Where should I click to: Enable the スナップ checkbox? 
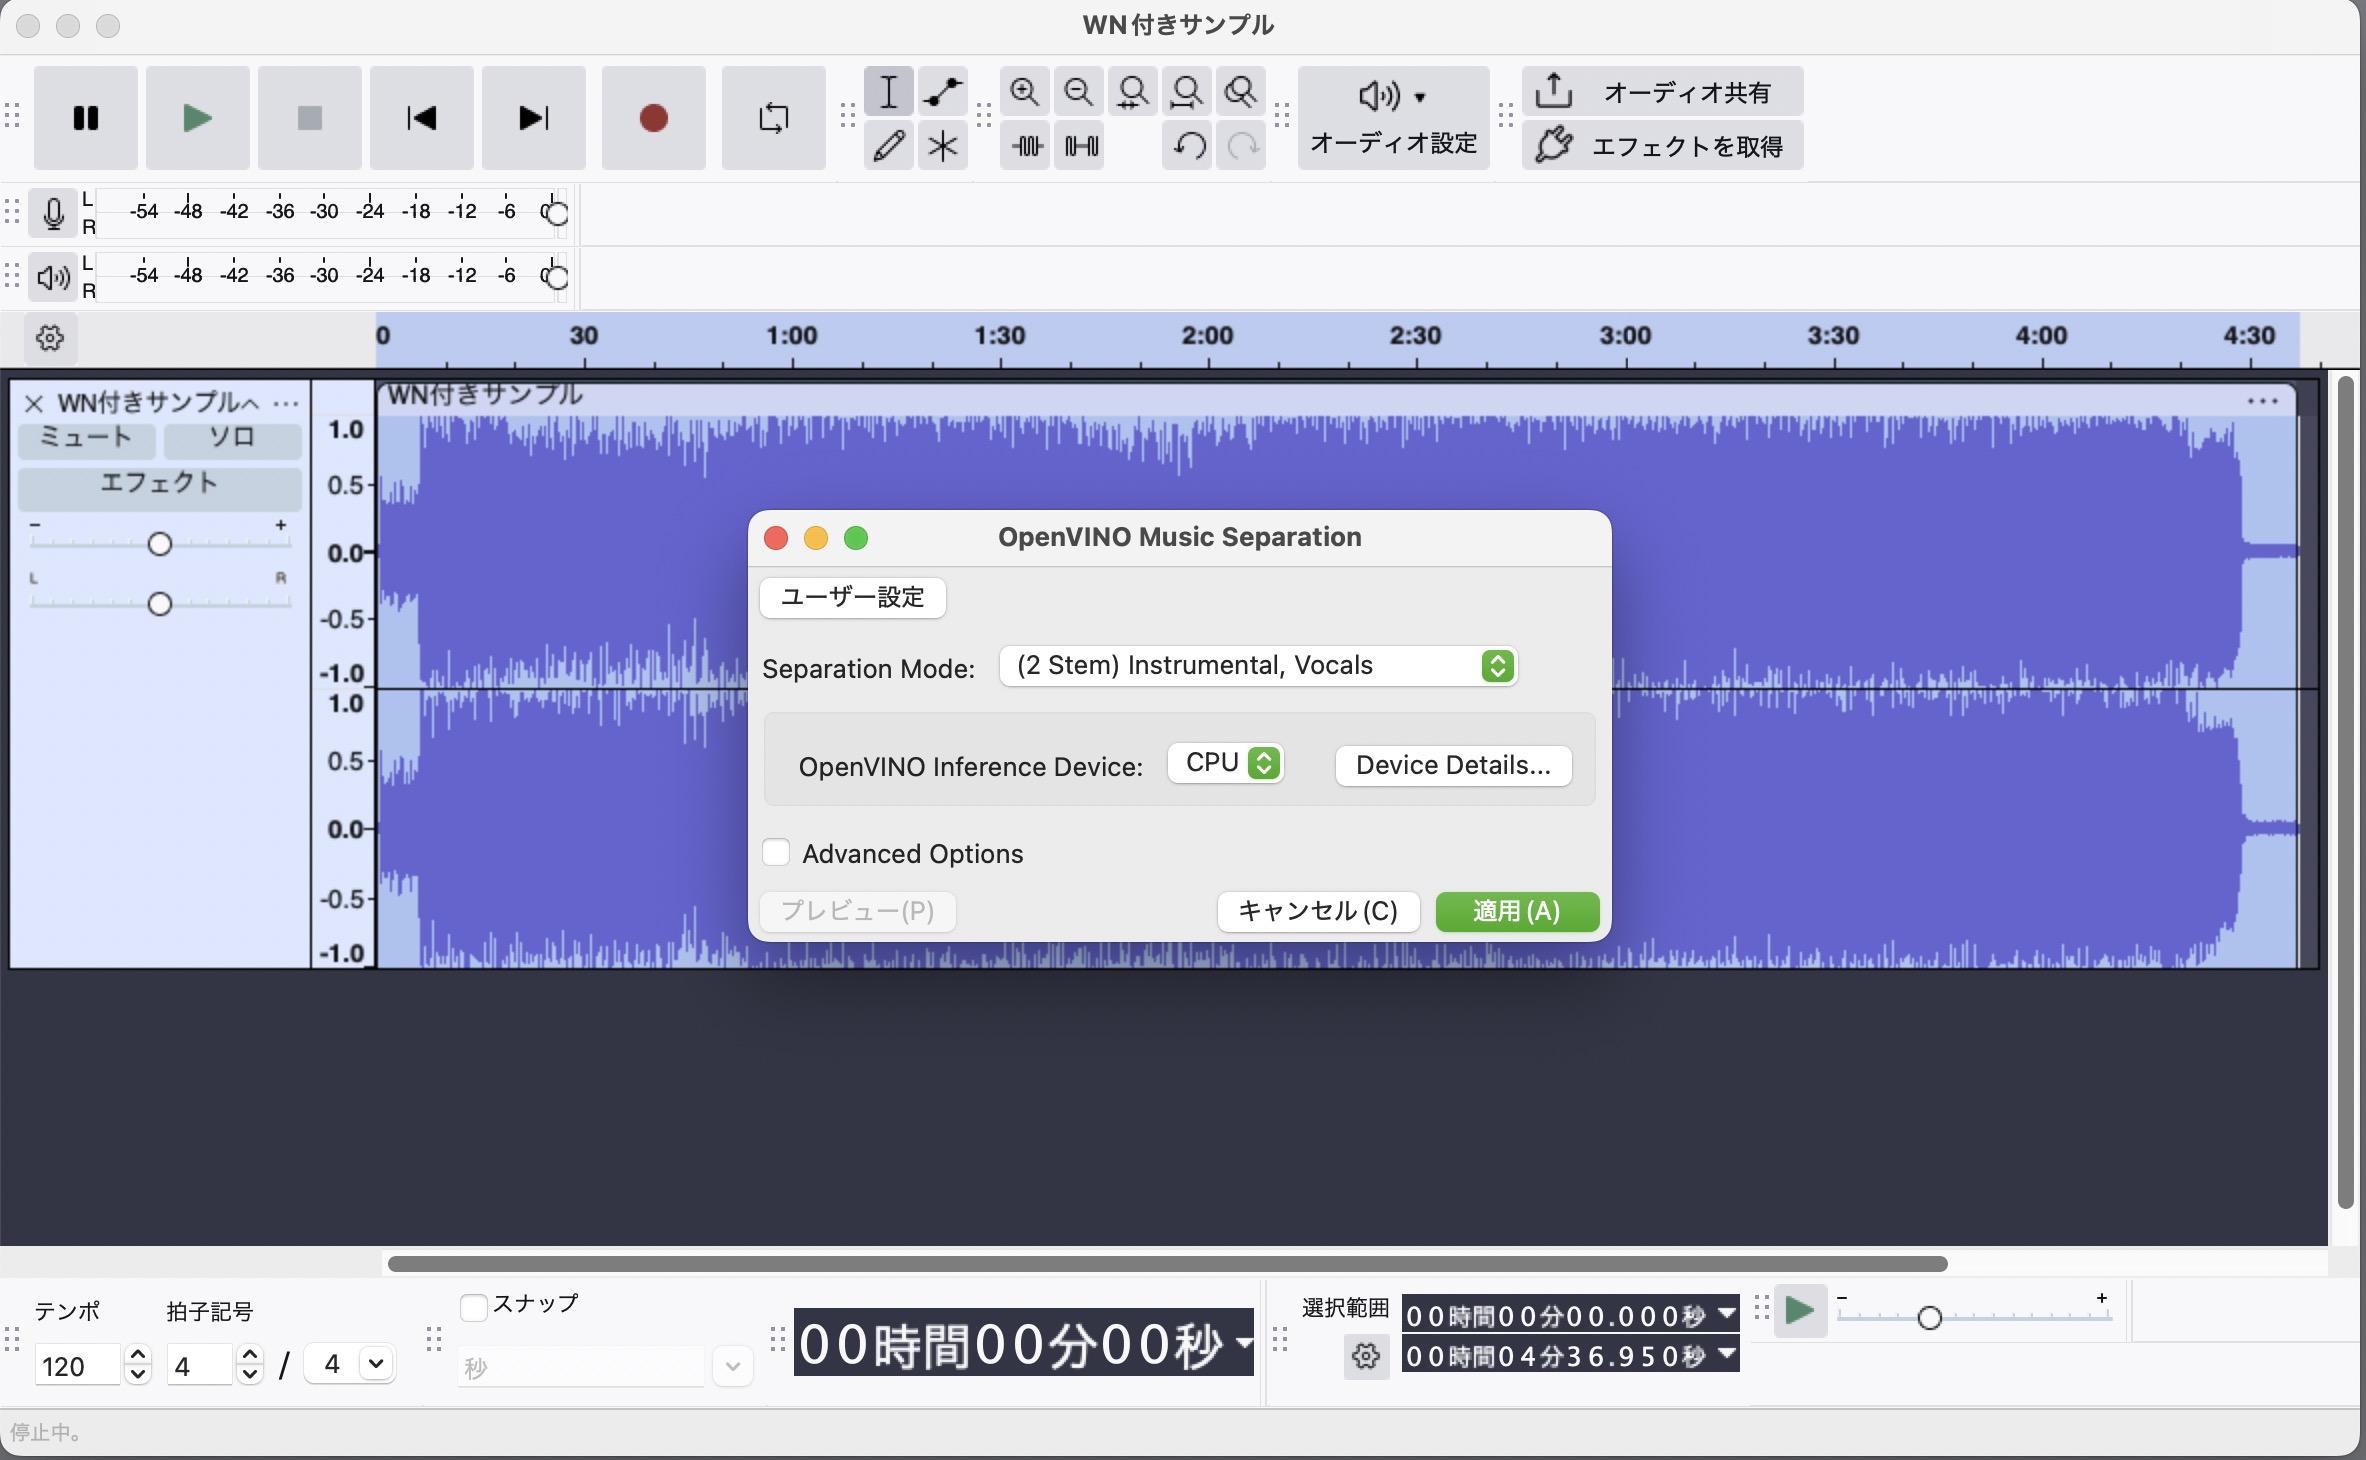point(473,1307)
